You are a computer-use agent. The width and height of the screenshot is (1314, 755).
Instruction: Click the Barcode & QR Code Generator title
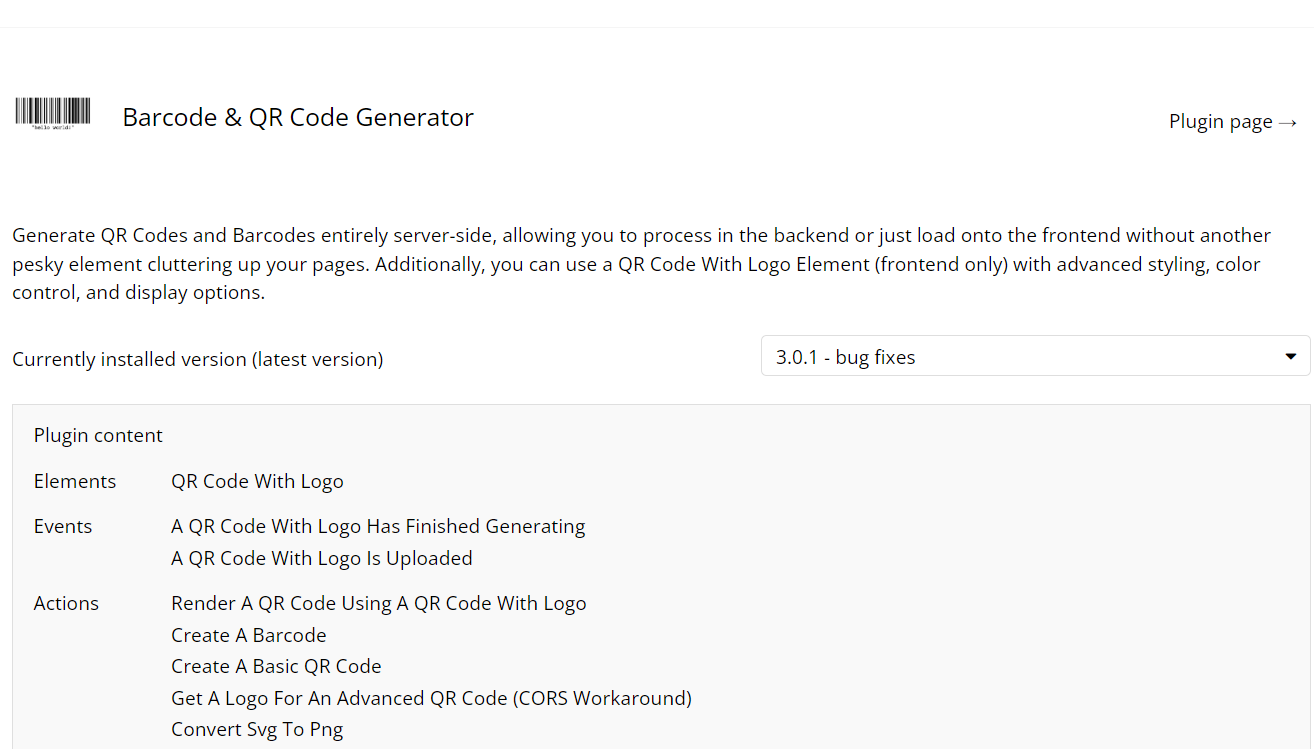(298, 118)
